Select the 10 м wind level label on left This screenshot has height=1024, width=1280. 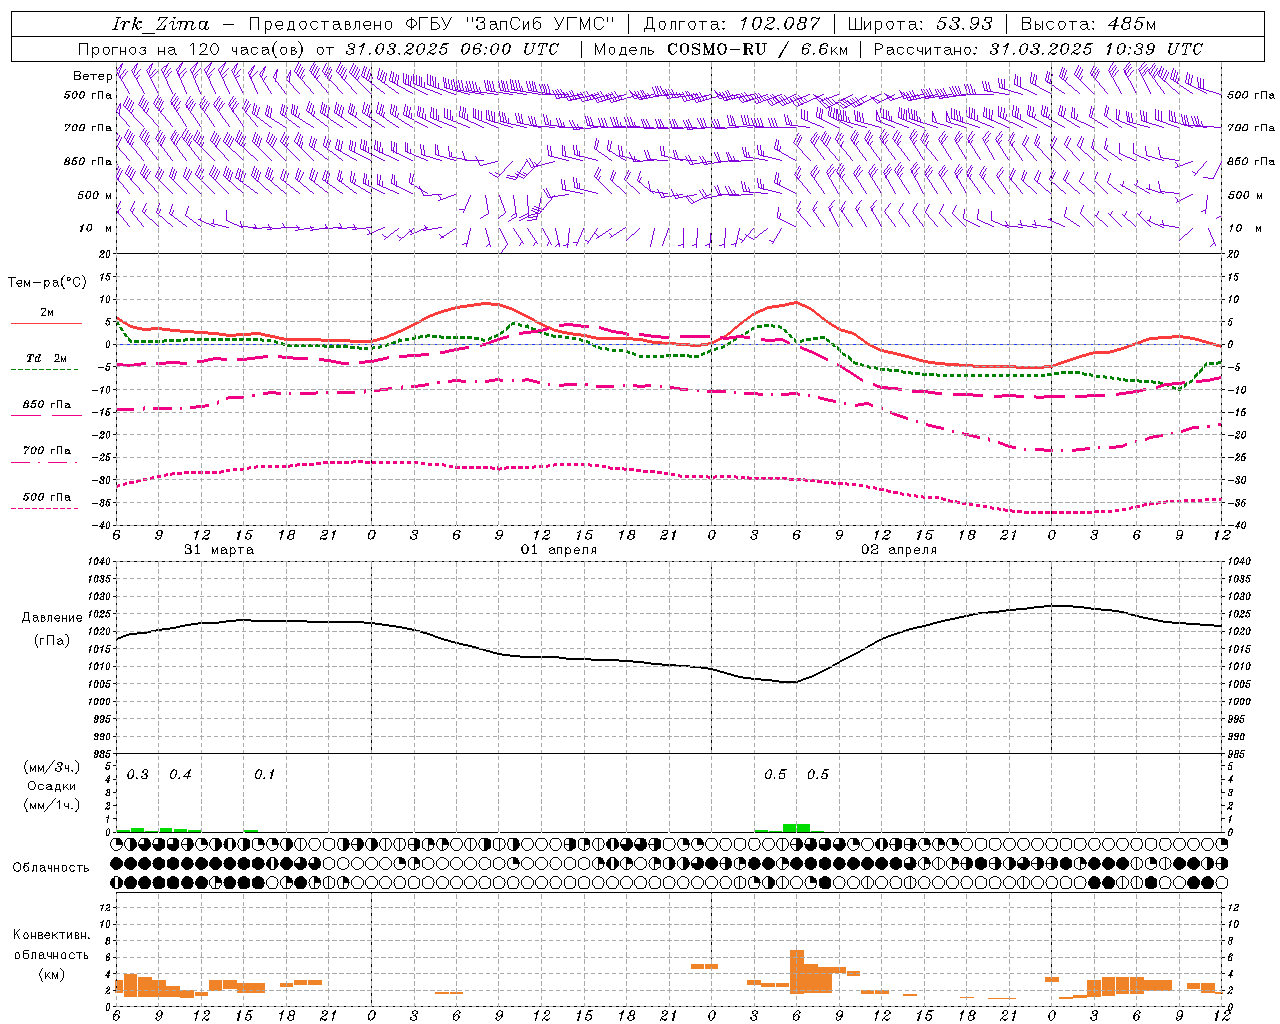96,228
